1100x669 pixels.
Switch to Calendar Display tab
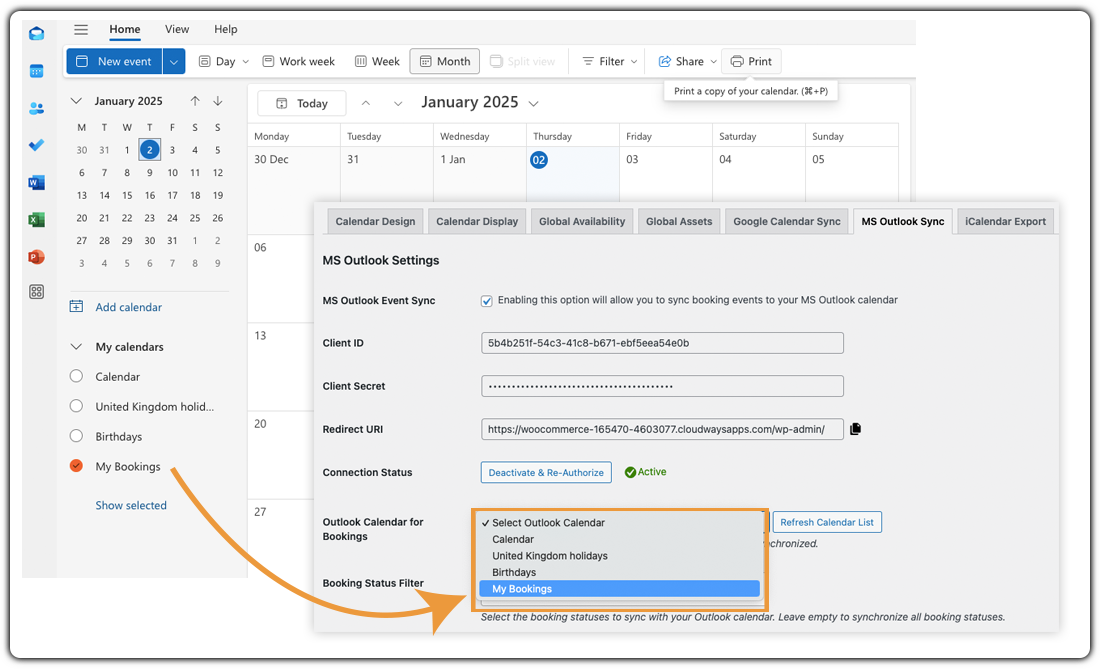pyautogui.click(x=477, y=222)
